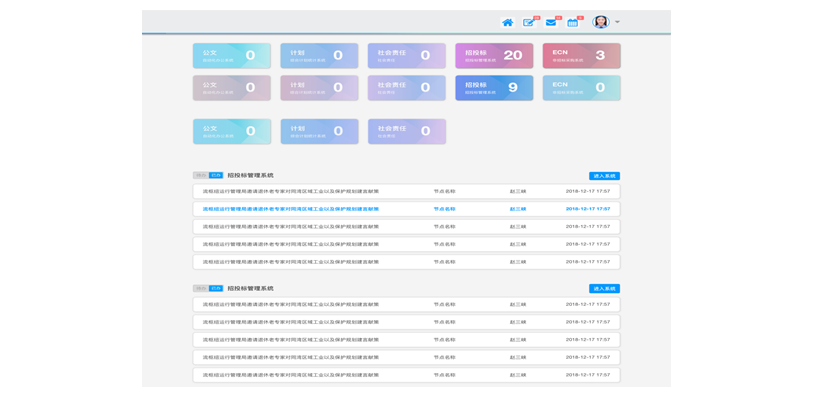Click the first section's 进入系统 button
814x398 pixels.
pos(604,176)
